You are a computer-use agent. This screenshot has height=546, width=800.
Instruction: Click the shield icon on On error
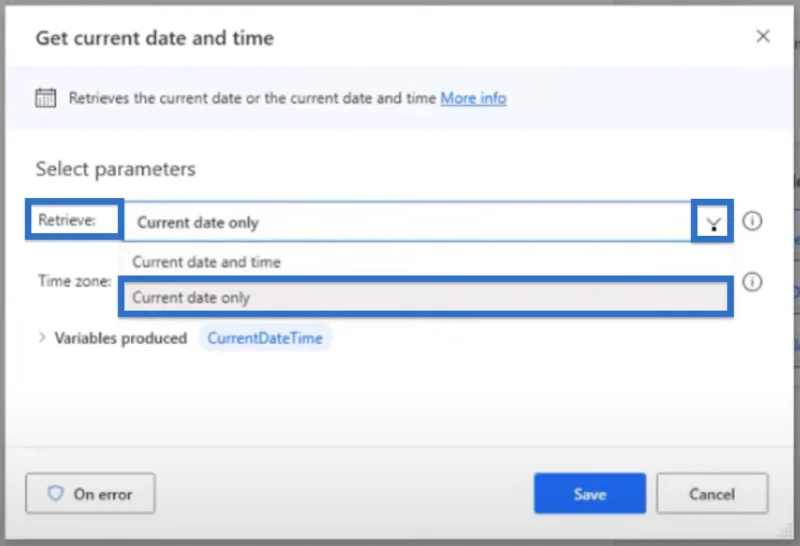pyautogui.click(x=56, y=493)
